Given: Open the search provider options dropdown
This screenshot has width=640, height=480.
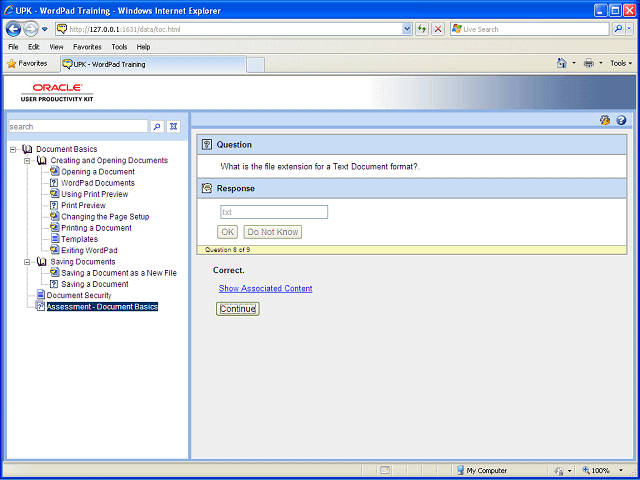Looking at the screenshot, I should click(629, 29).
